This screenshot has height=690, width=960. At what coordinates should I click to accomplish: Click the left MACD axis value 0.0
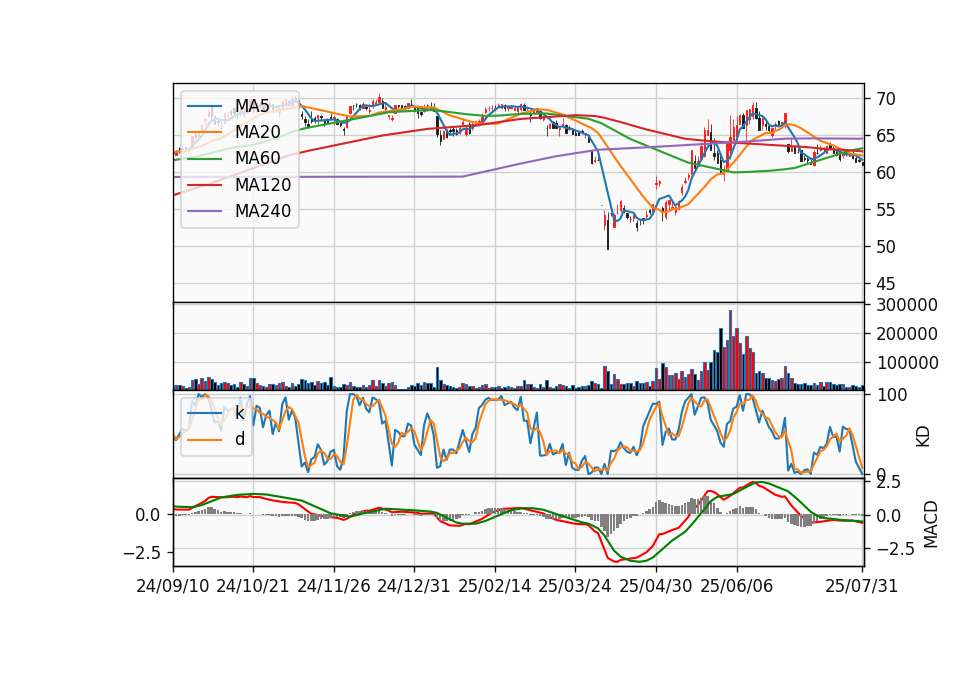pyautogui.click(x=148, y=516)
